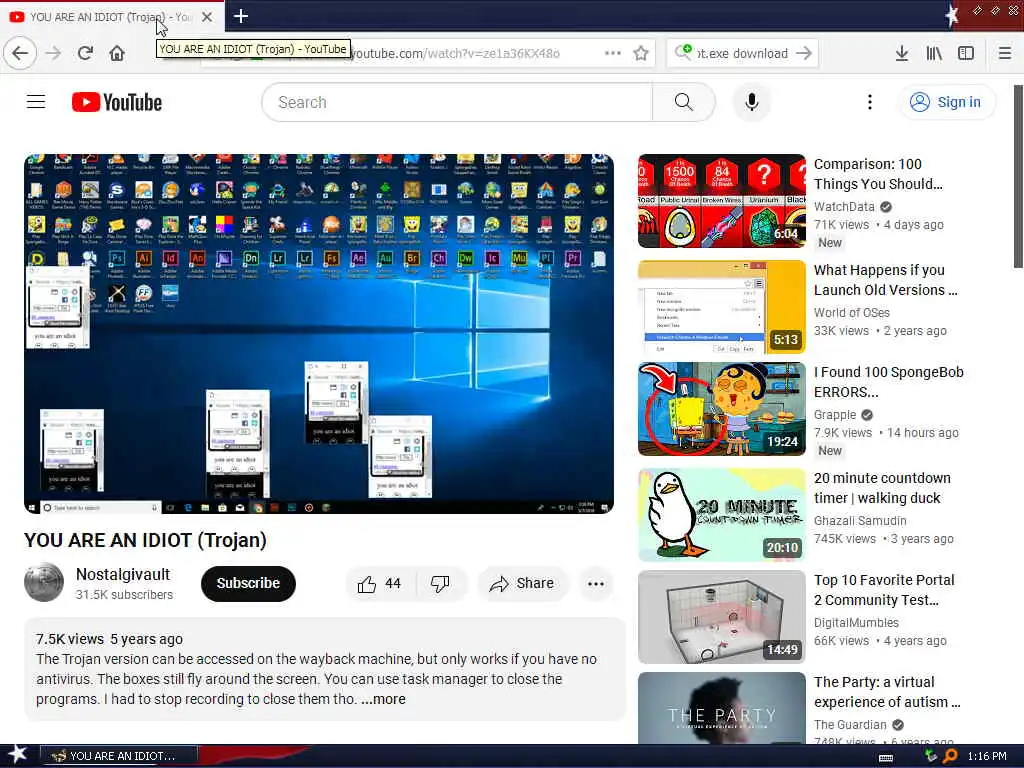1024x768 pixels.
Task: Open the page actions three-dot menu in address bar
Action: (613, 53)
